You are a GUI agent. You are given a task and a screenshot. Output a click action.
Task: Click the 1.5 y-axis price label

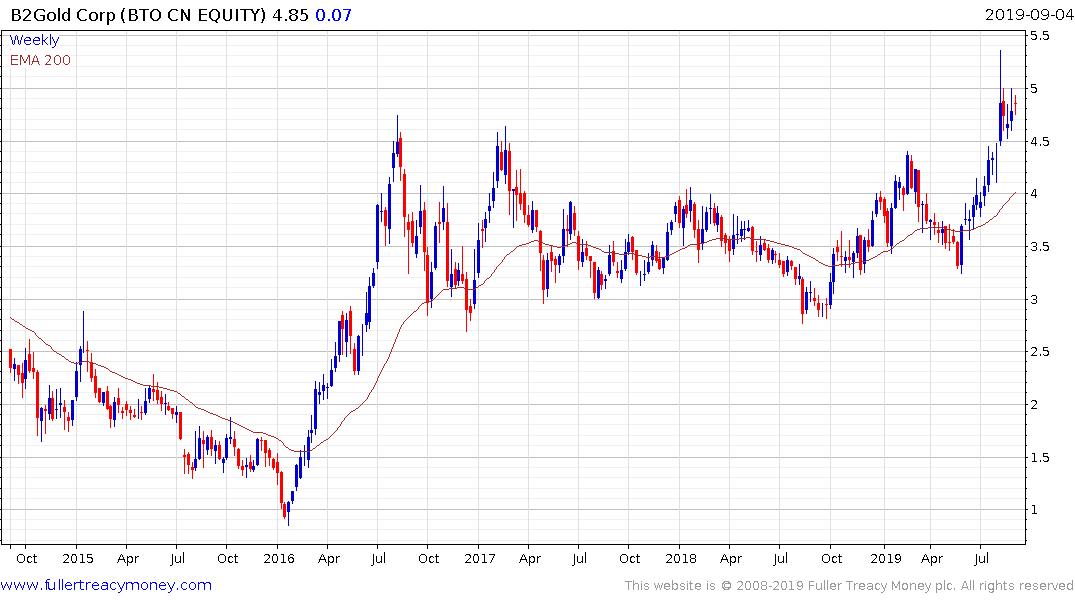pos(1039,457)
